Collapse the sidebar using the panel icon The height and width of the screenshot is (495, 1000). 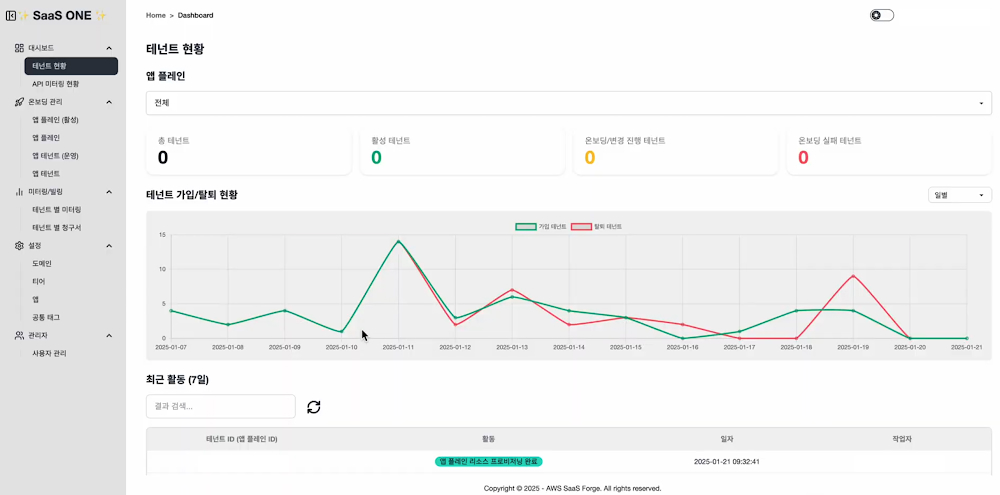click(11, 15)
